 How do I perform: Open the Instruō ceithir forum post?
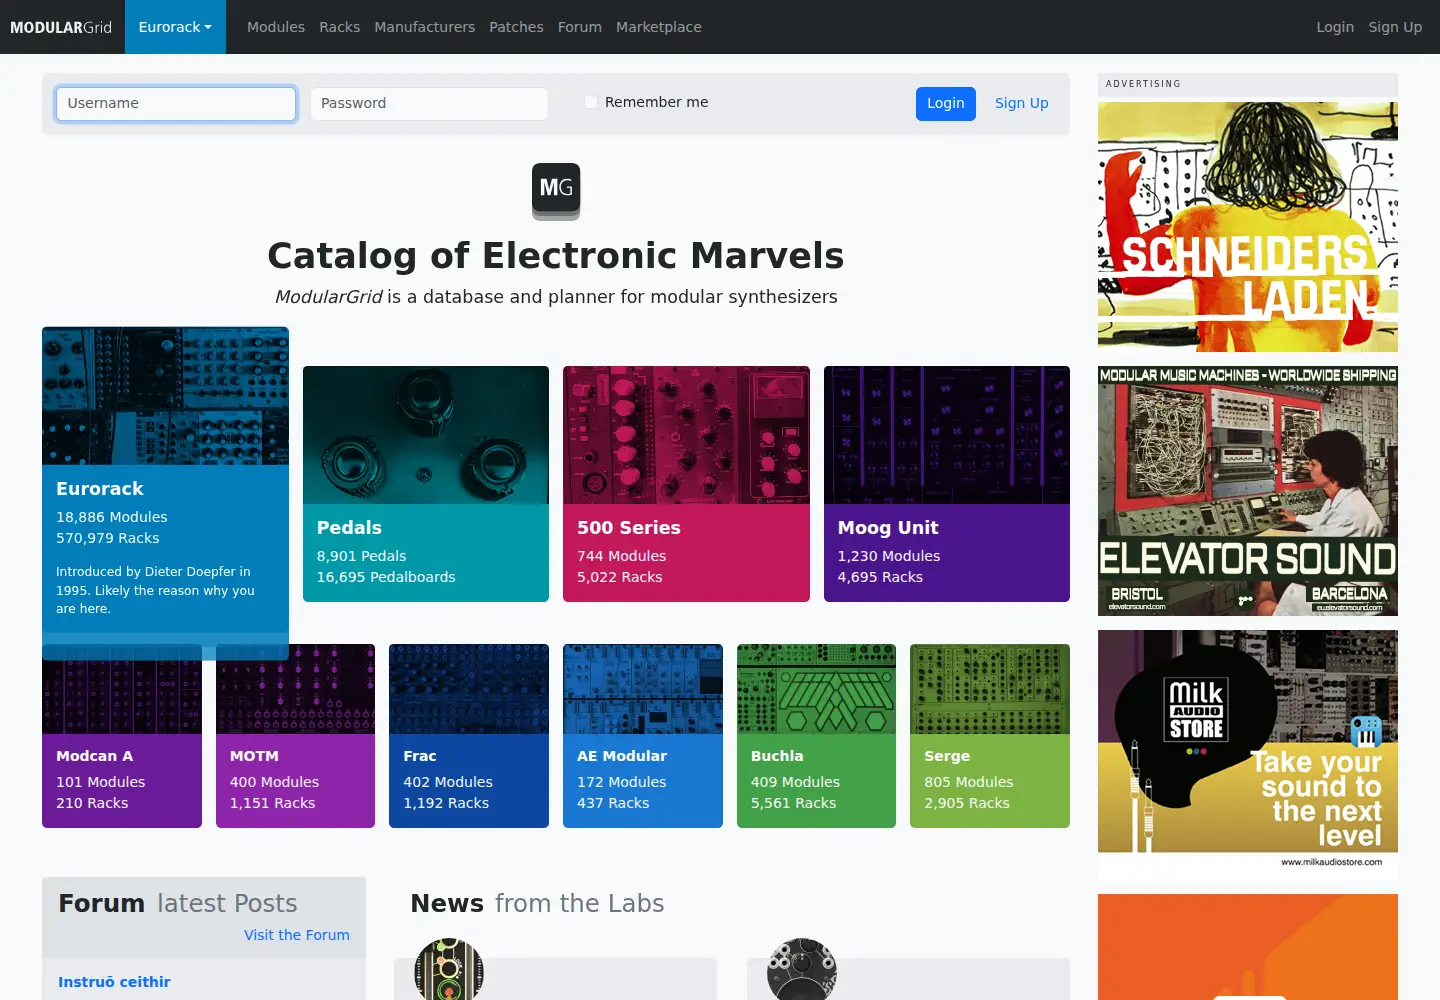pyautogui.click(x=114, y=982)
